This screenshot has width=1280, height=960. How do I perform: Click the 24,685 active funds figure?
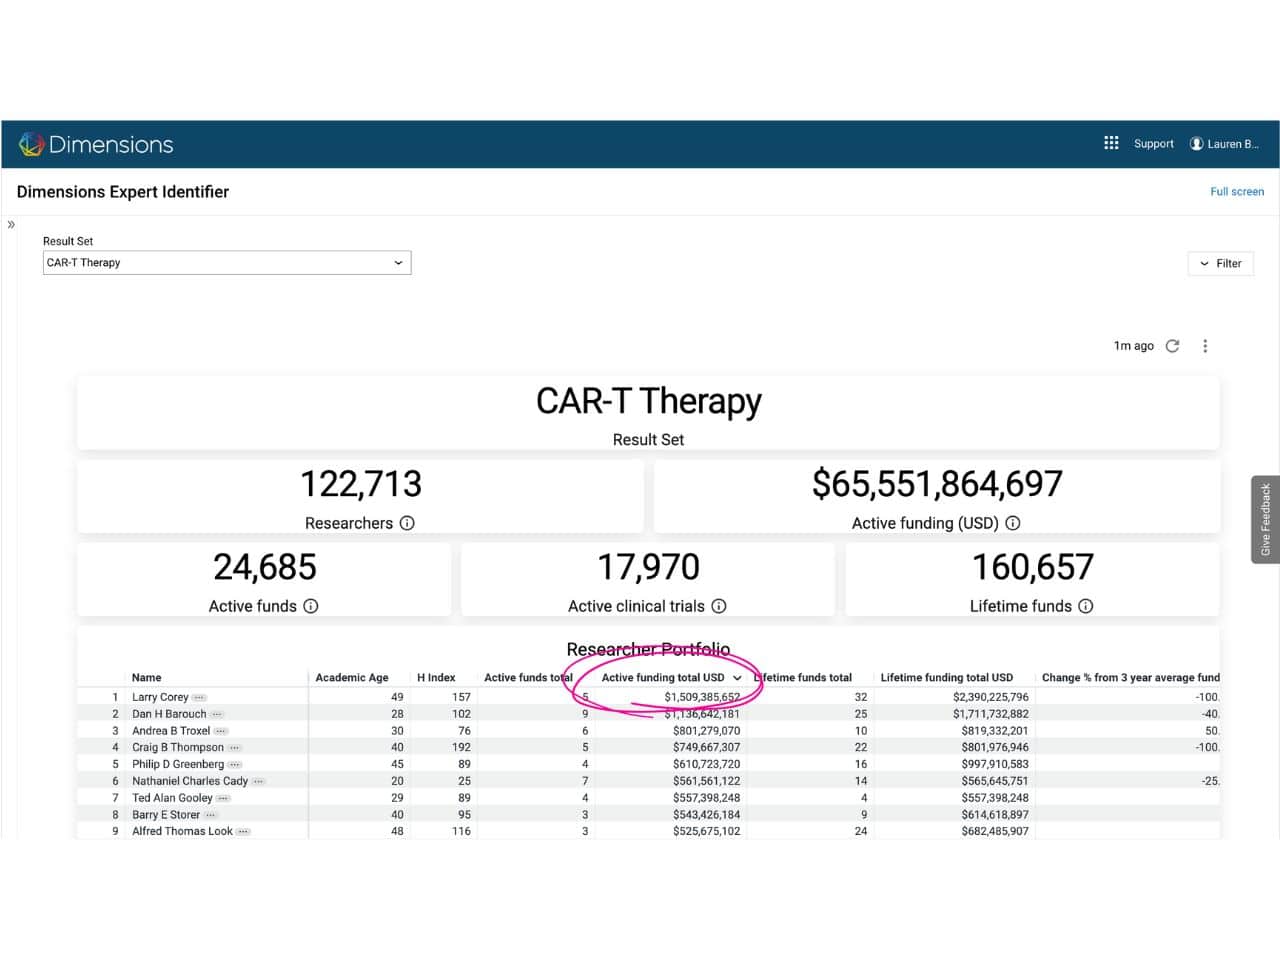(x=264, y=567)
